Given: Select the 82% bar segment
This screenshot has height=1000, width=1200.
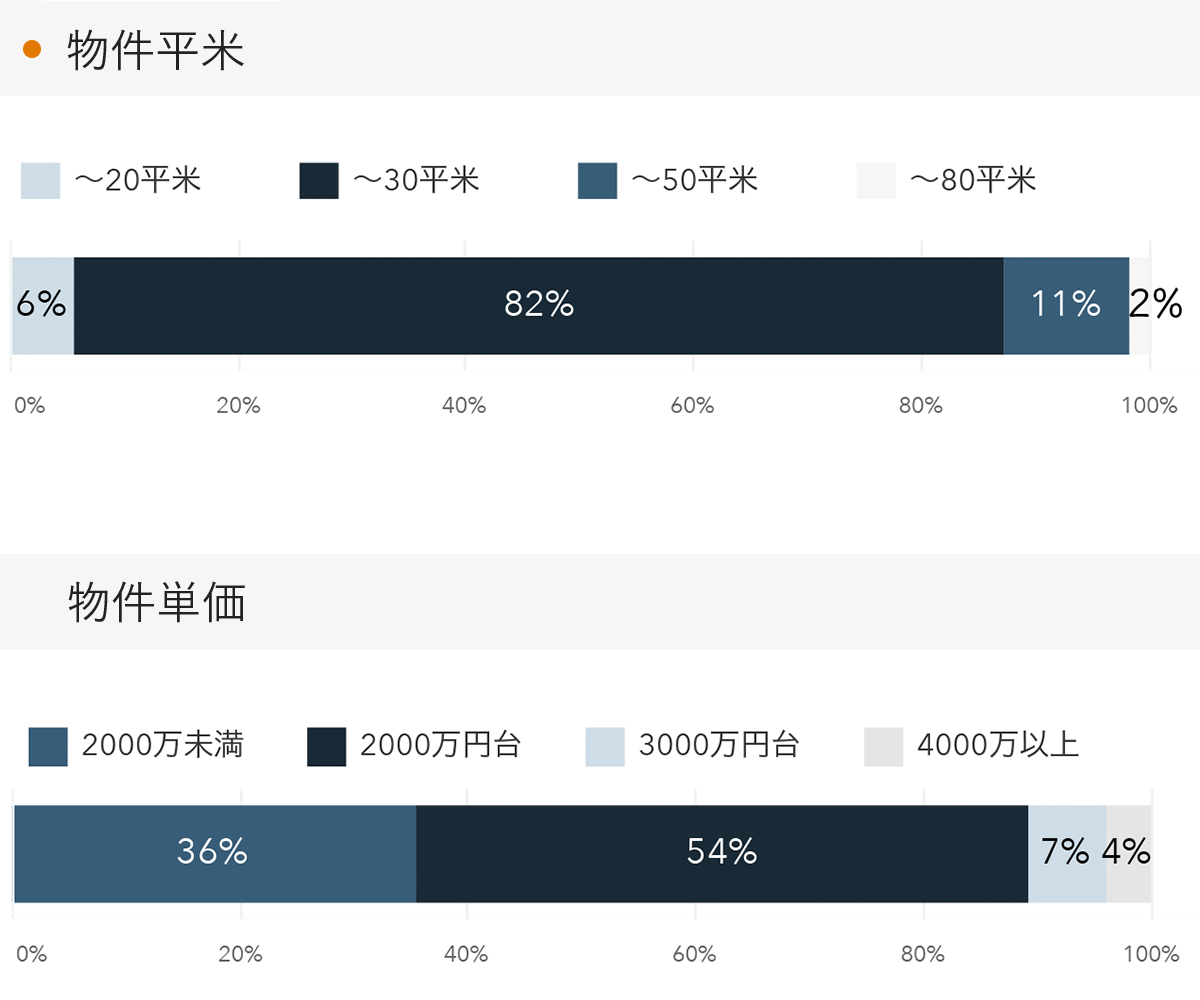Looking at the screenshot, I should 539,305.
